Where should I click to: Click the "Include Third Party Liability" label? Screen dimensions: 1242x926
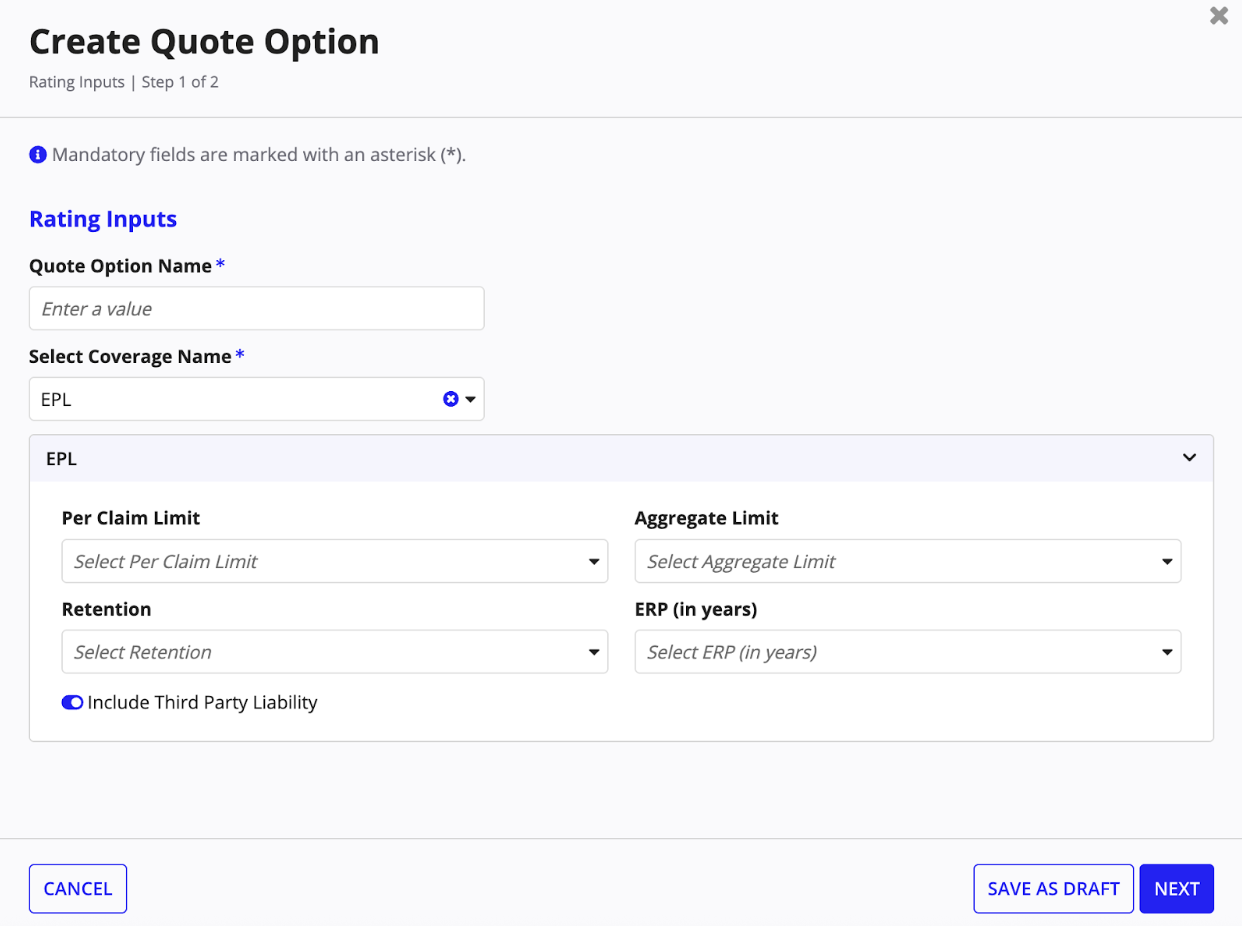(x=203, y=703)
